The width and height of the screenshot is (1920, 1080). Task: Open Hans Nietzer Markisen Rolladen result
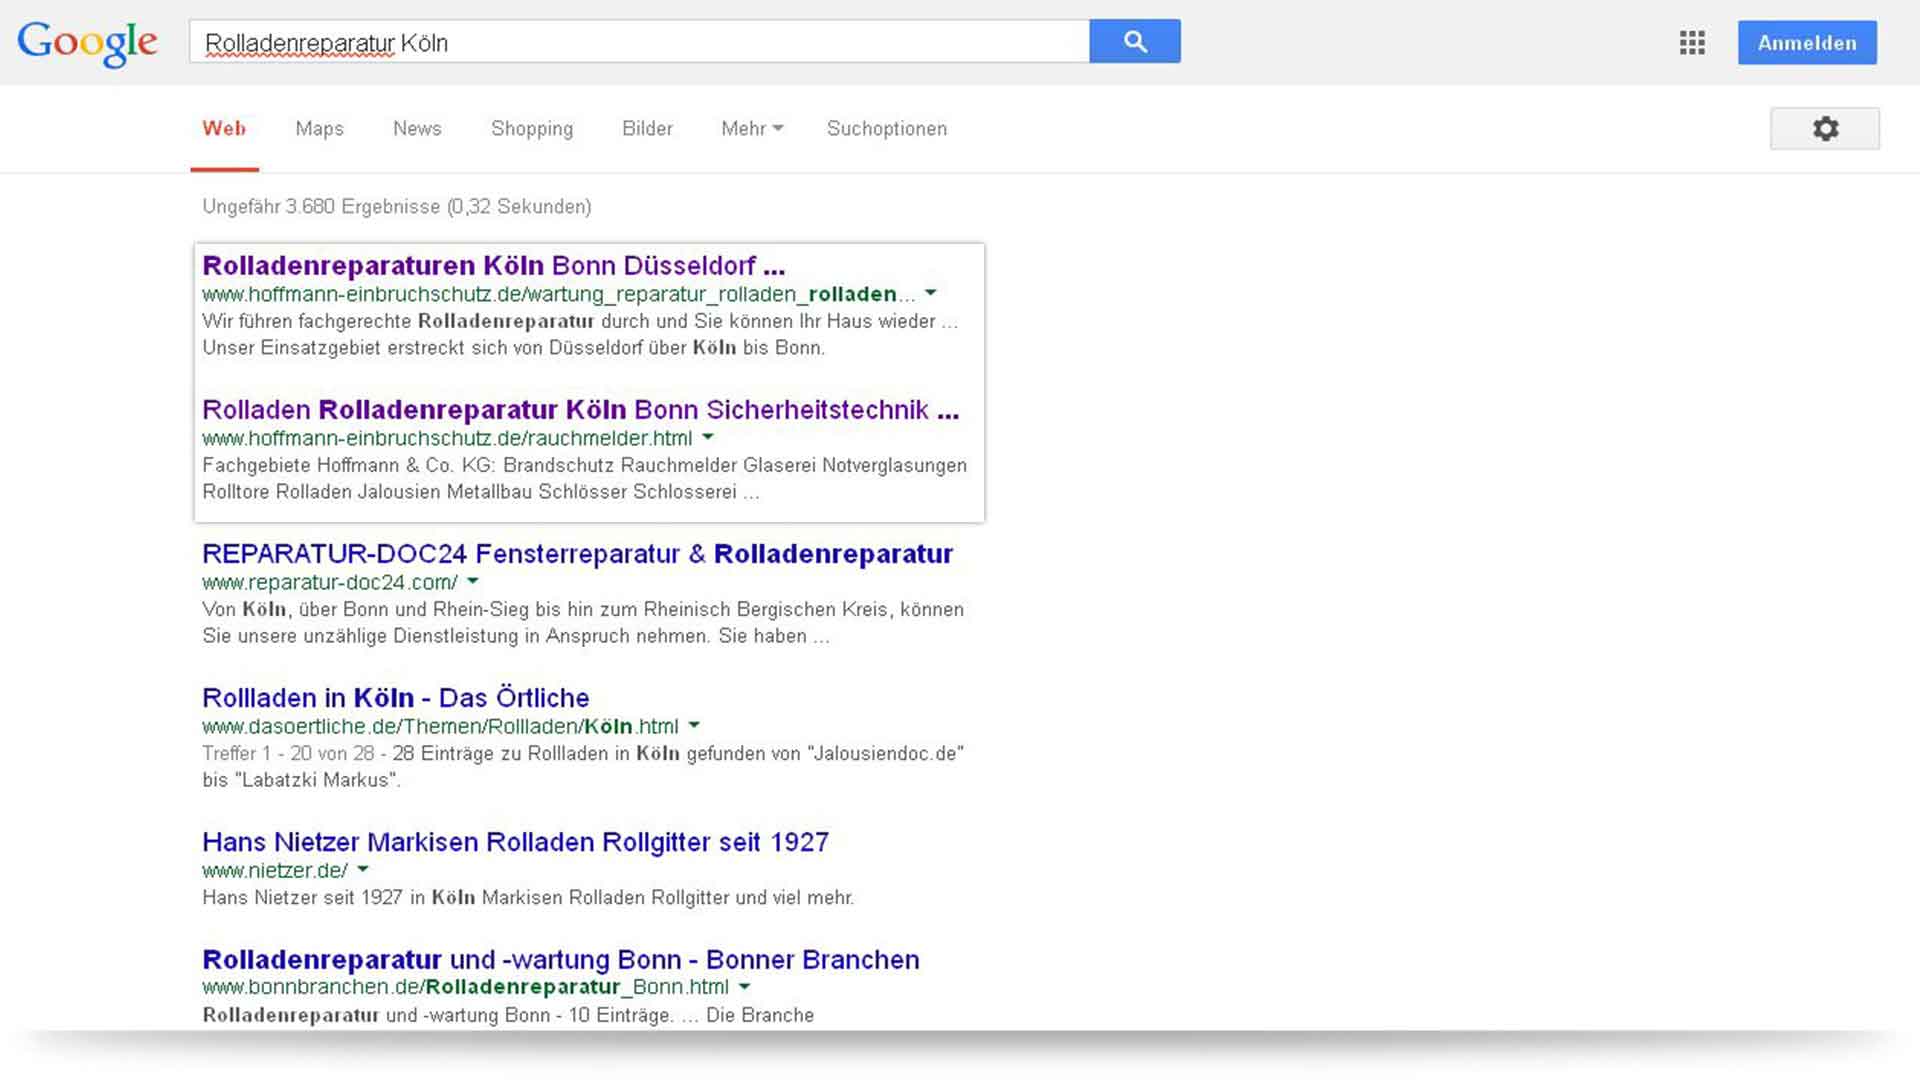(516, 842)
